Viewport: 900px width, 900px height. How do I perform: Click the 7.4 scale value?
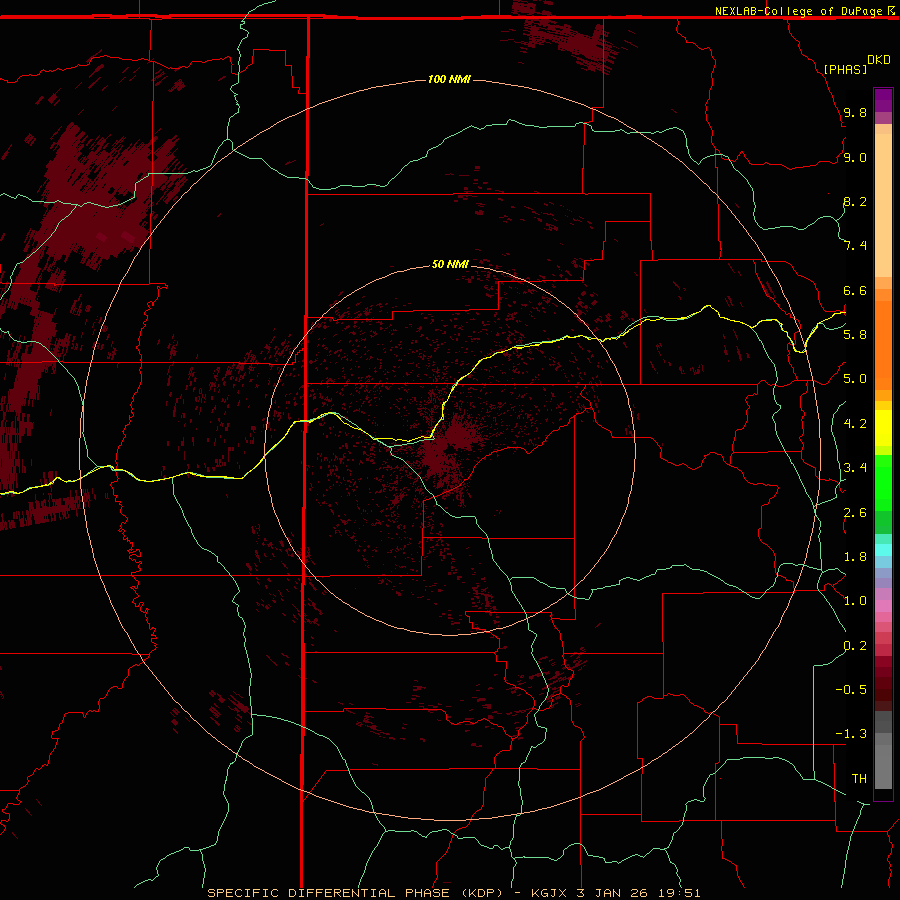pos(855,246)
